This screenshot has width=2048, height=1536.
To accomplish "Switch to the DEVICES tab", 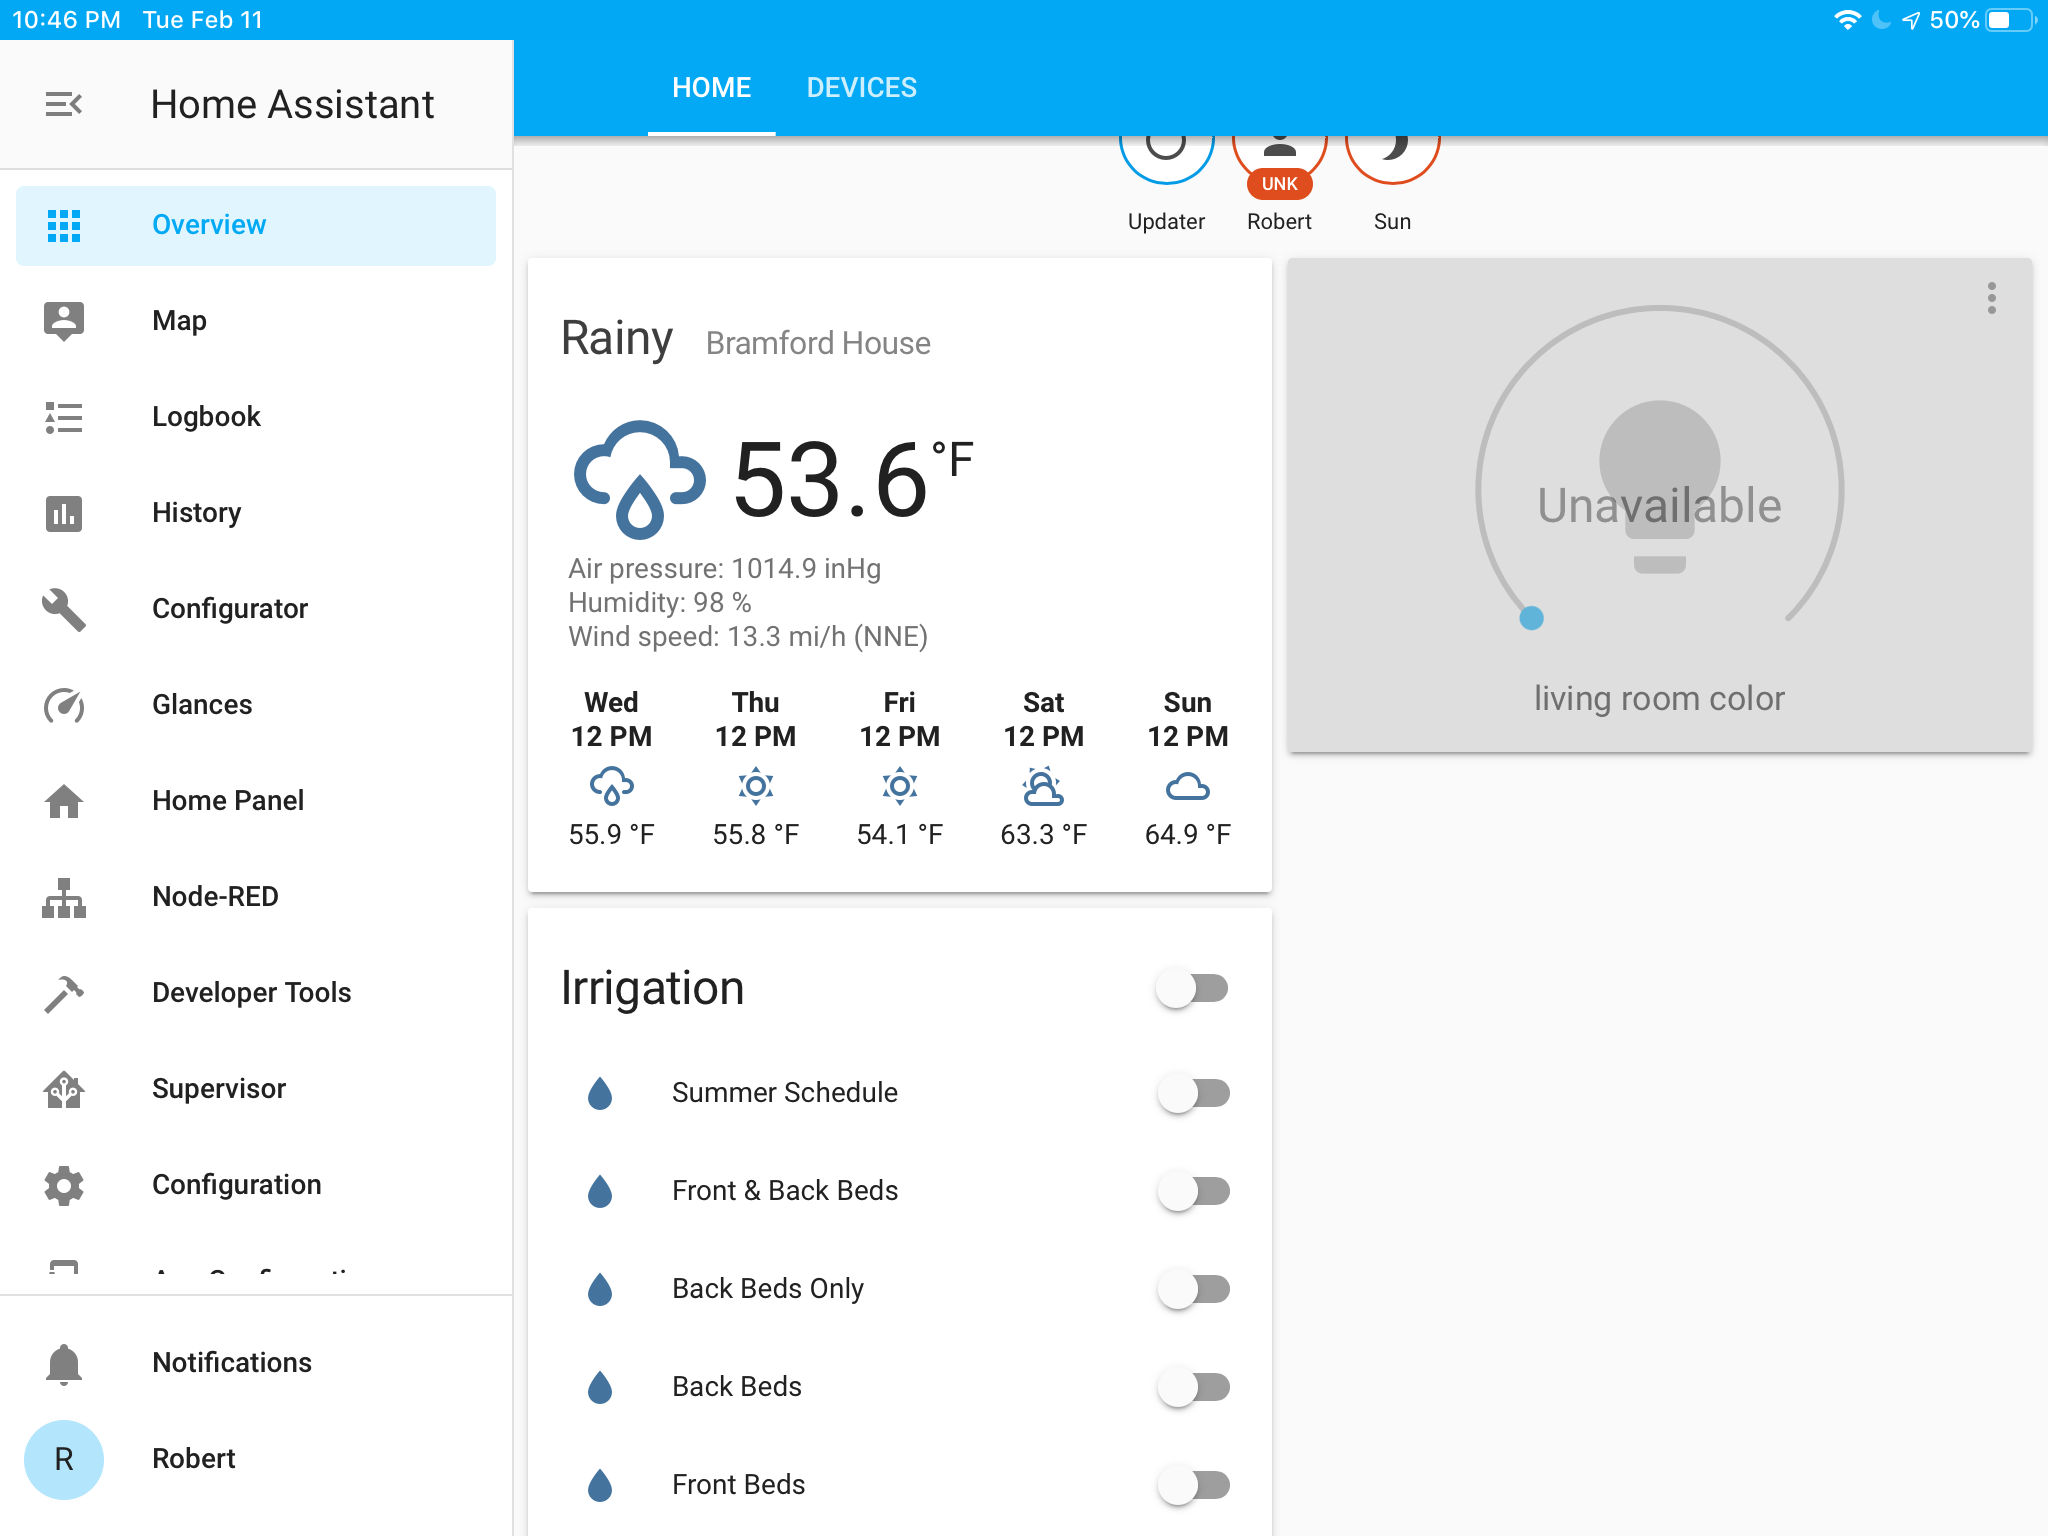I will pos(861,88).
